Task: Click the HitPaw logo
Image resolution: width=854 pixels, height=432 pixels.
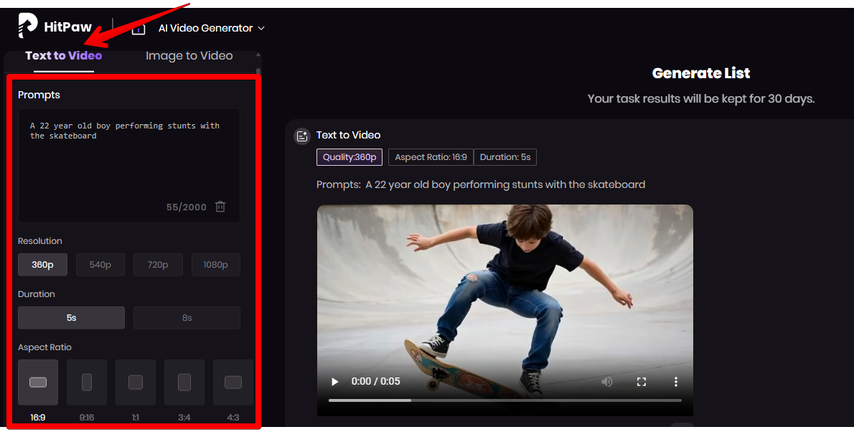Action: (54, 26)
